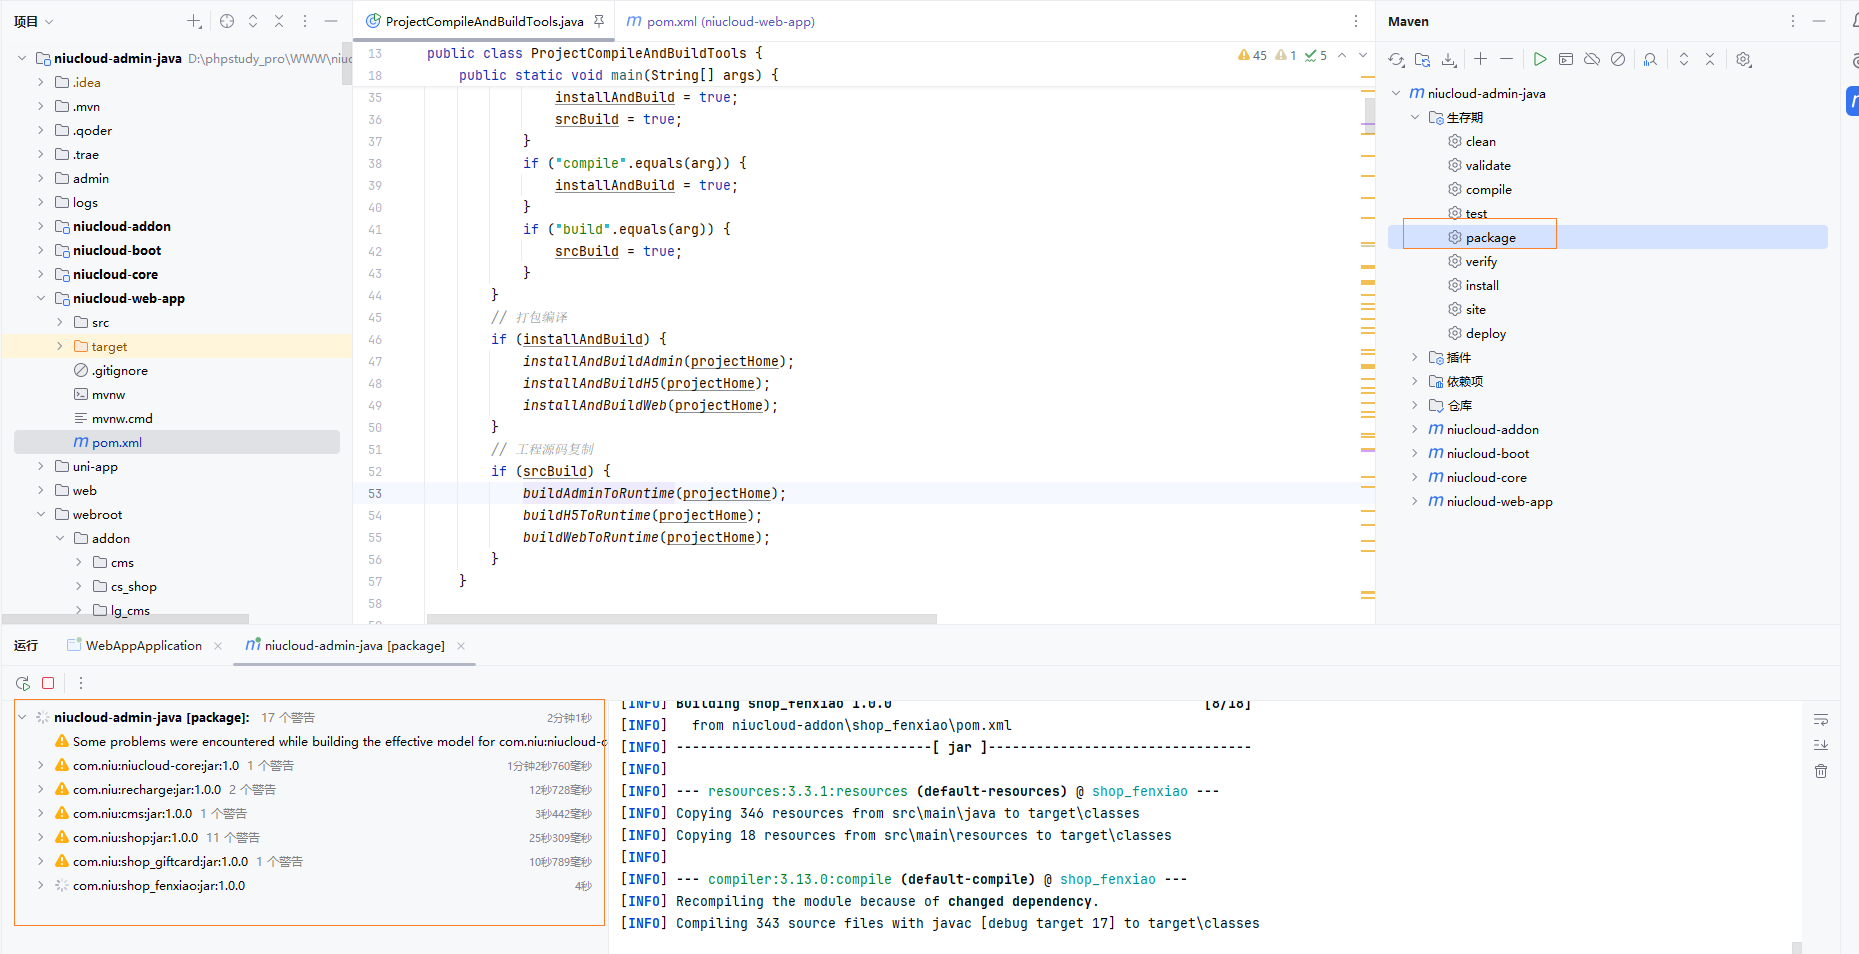Screen dimensions: 1859x954
Task: Open the WebAppApplication run tab
Action: coord(143,645)
